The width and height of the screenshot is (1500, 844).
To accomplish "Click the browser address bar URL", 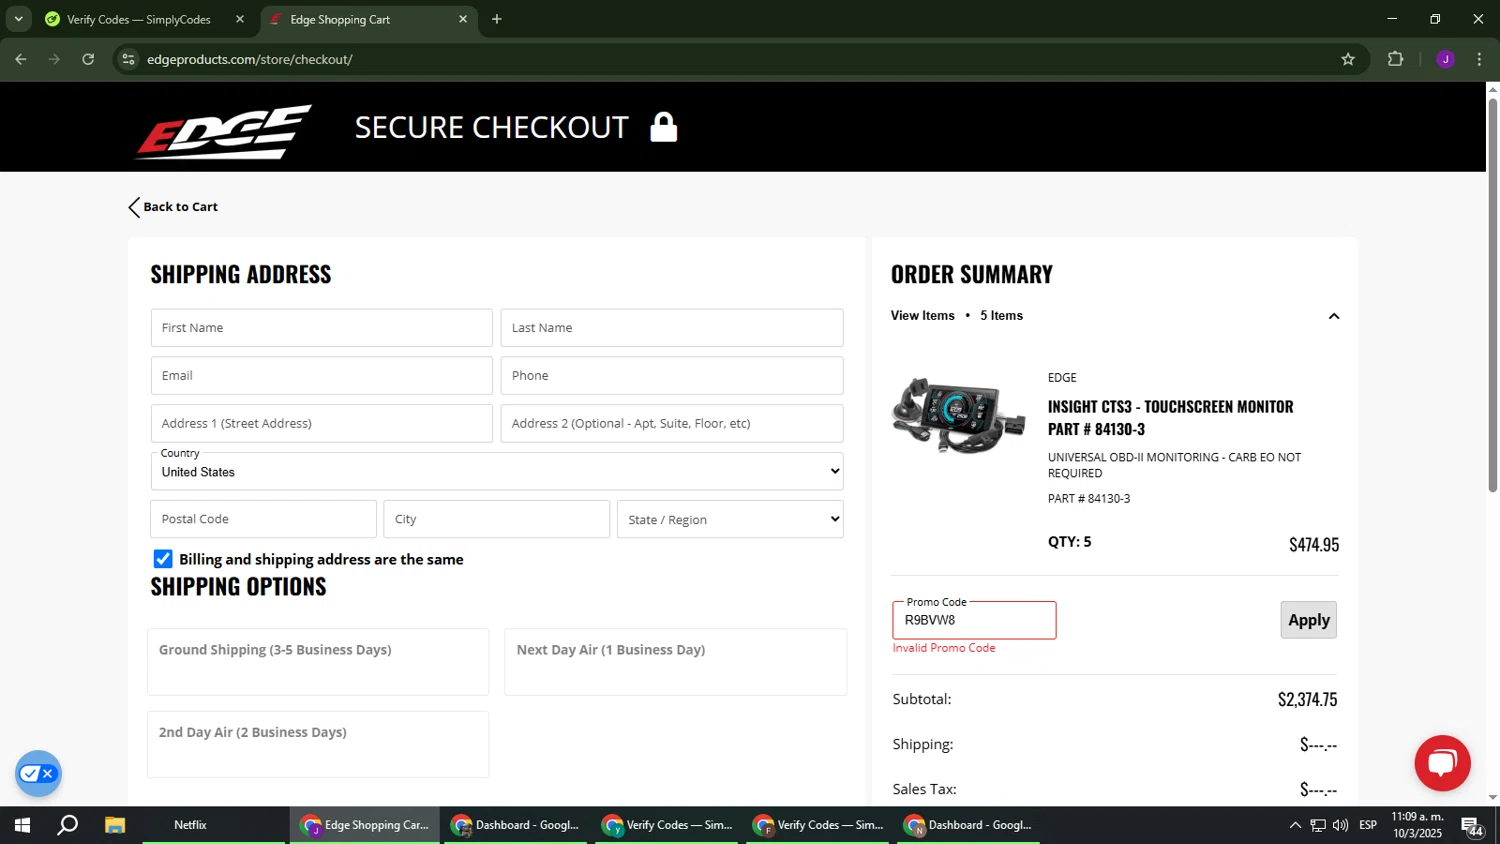I will (x=250, y=59).
